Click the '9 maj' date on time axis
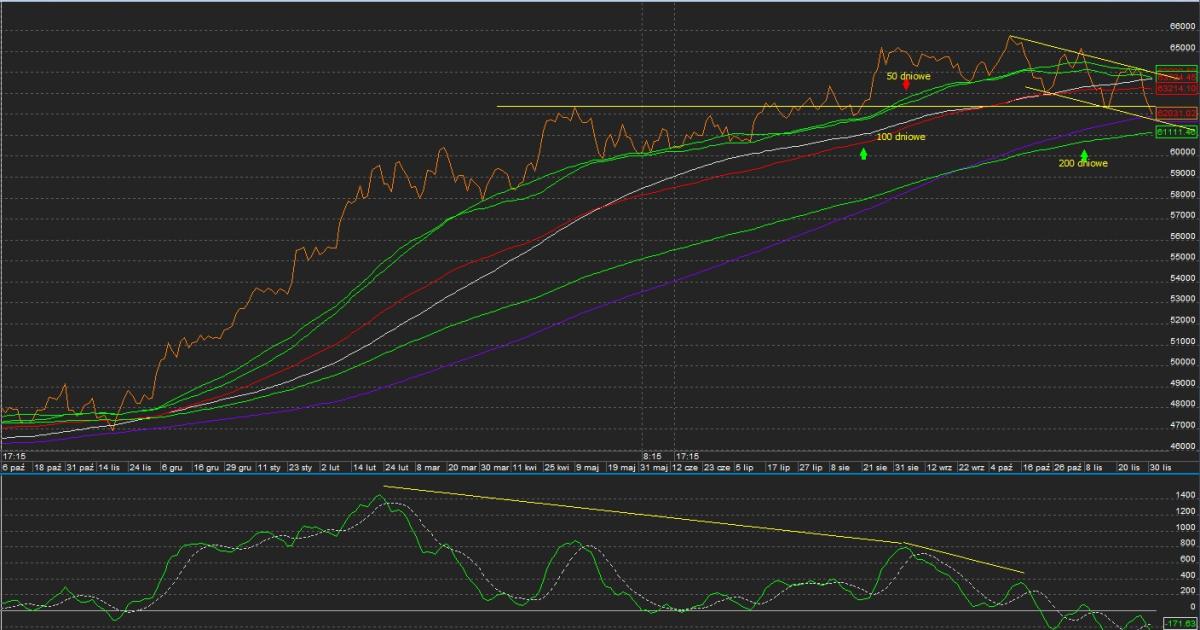The height and width of the screenshot is (630, 1200). coord(588,467)
